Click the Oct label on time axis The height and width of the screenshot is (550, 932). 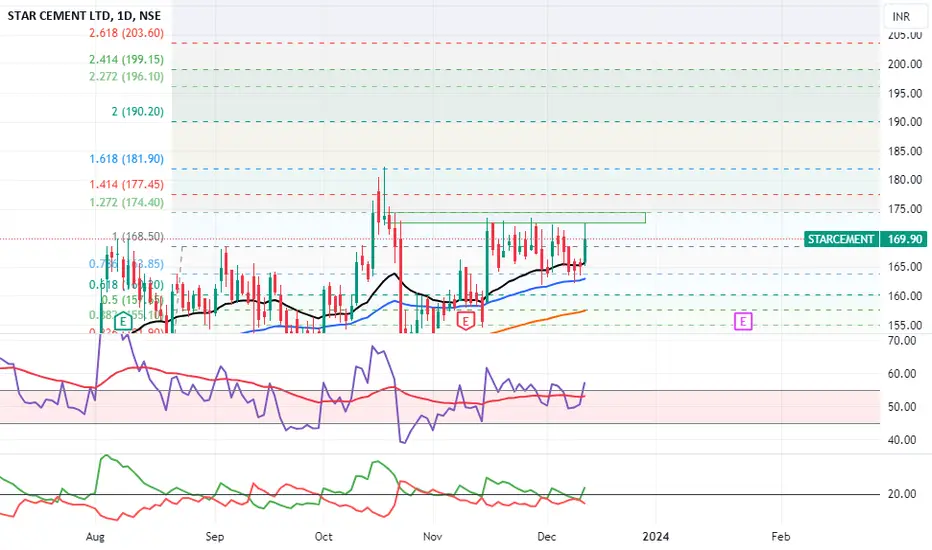[323, 537]
